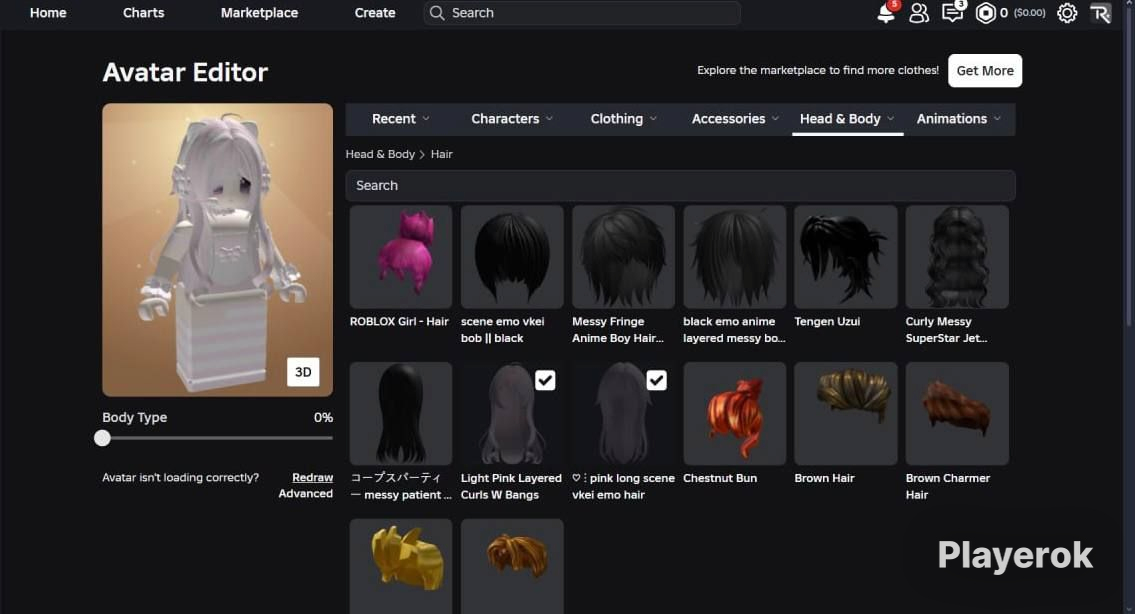Screen dimensions: 1135x614
Task: Open the settings gear icon
Action: [1067, 13]
